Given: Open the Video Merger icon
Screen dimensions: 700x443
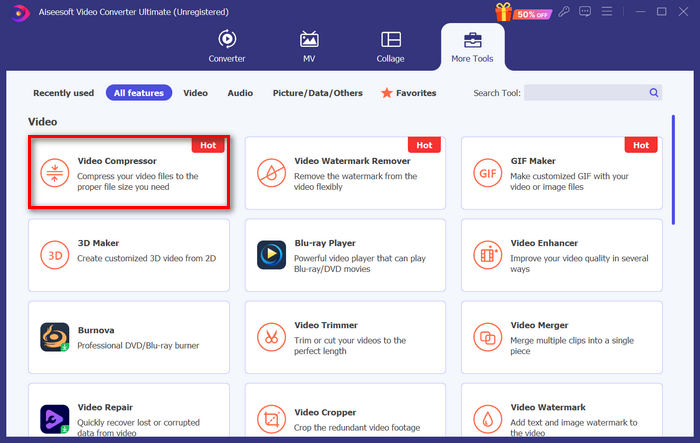Looking at the screenshot, I should click(488, 337).
